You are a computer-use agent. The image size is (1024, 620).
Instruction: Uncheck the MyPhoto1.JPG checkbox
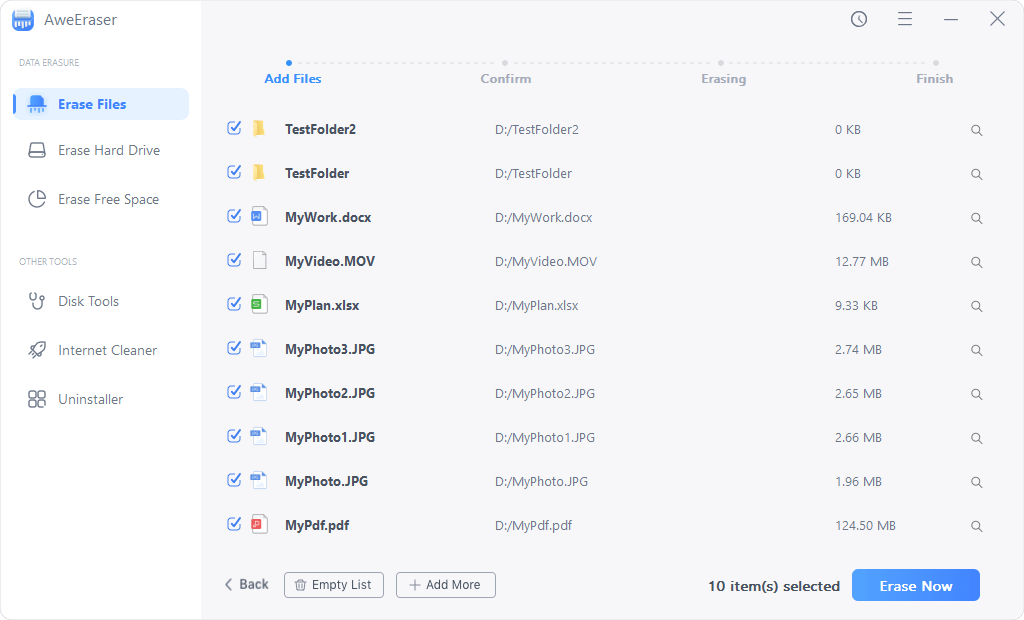click(x=234, y=436)
